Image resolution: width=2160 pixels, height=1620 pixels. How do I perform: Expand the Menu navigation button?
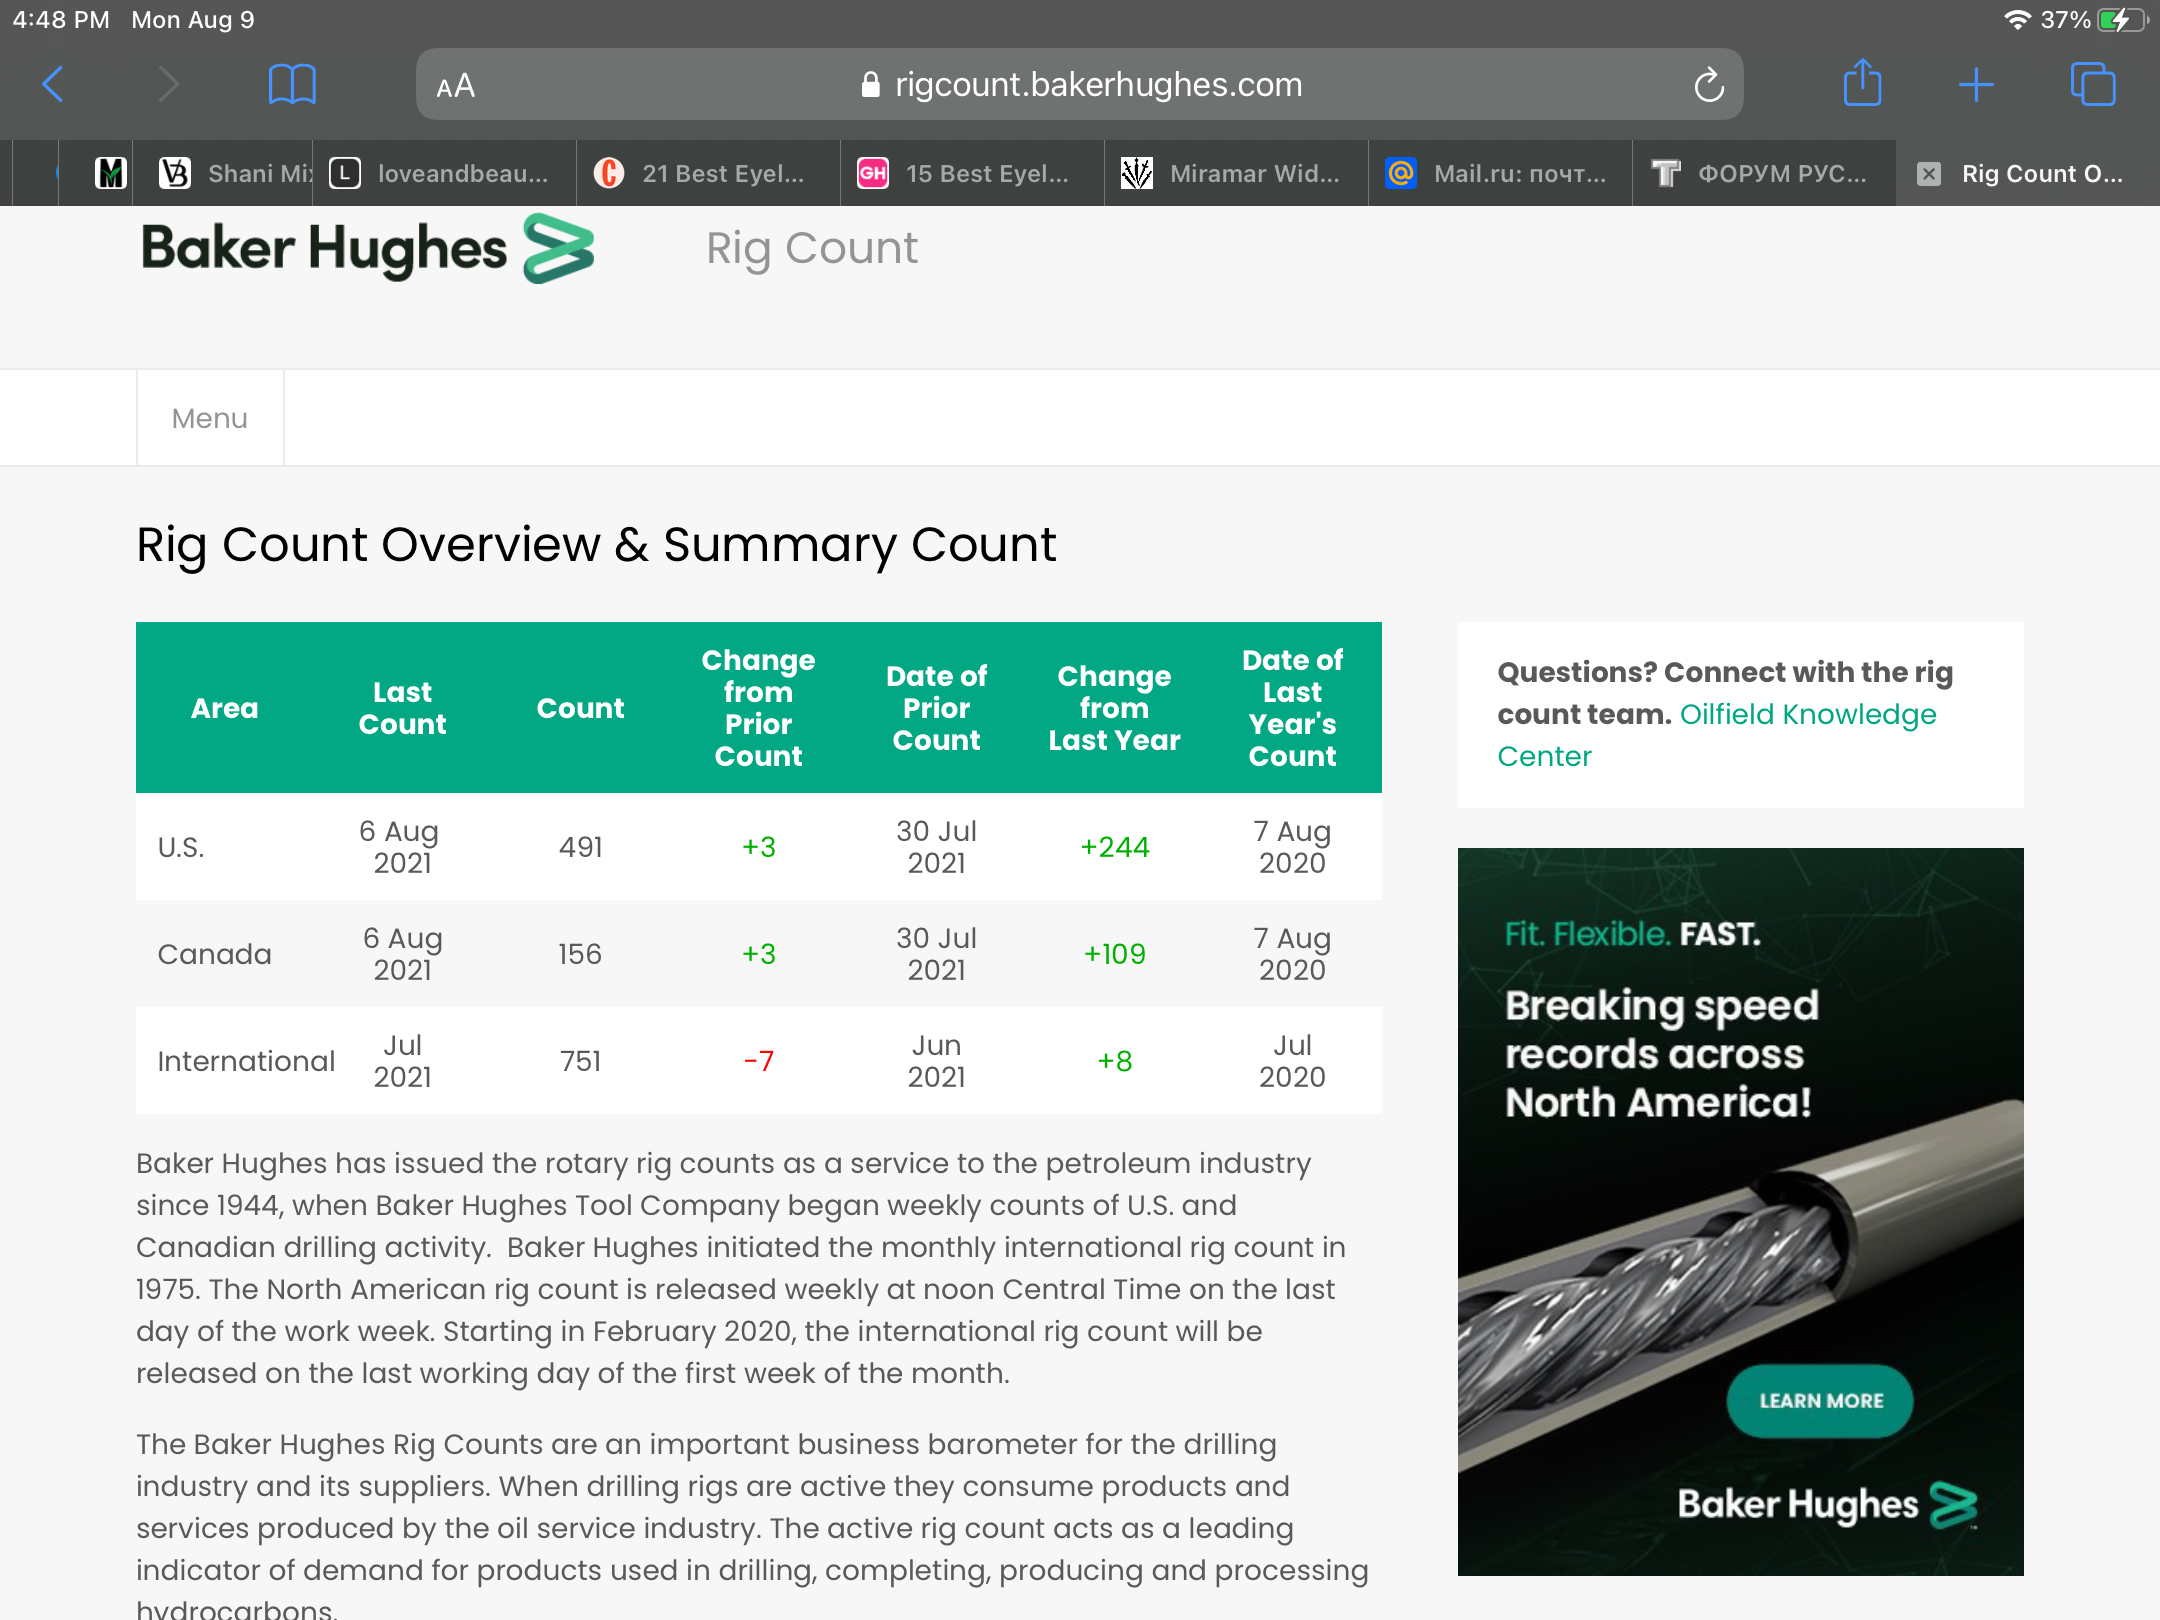point(210,418)
